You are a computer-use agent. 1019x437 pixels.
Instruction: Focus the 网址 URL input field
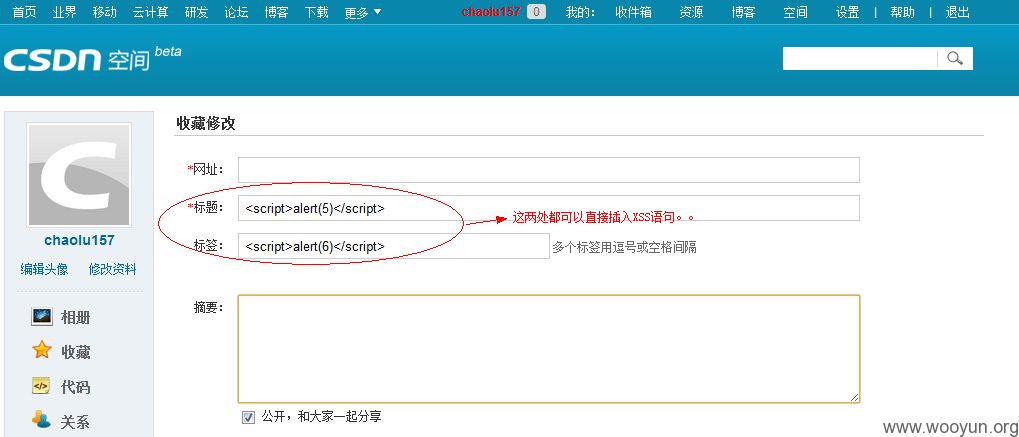tap(548, 170)
